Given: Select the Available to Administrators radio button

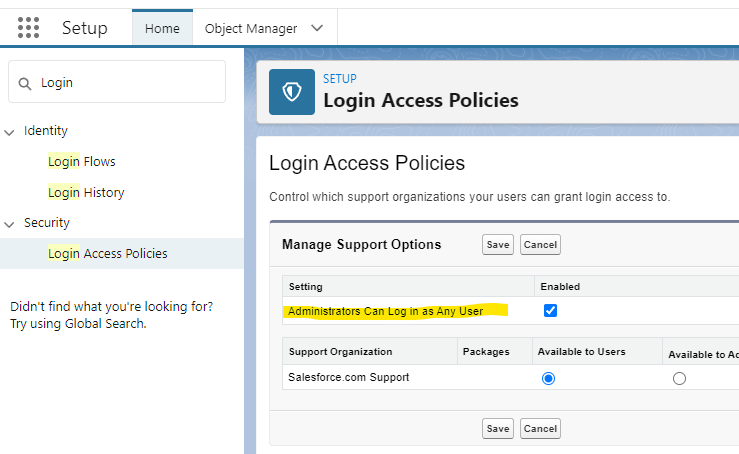Looking at the screenshot, I should tap(680, 378).
